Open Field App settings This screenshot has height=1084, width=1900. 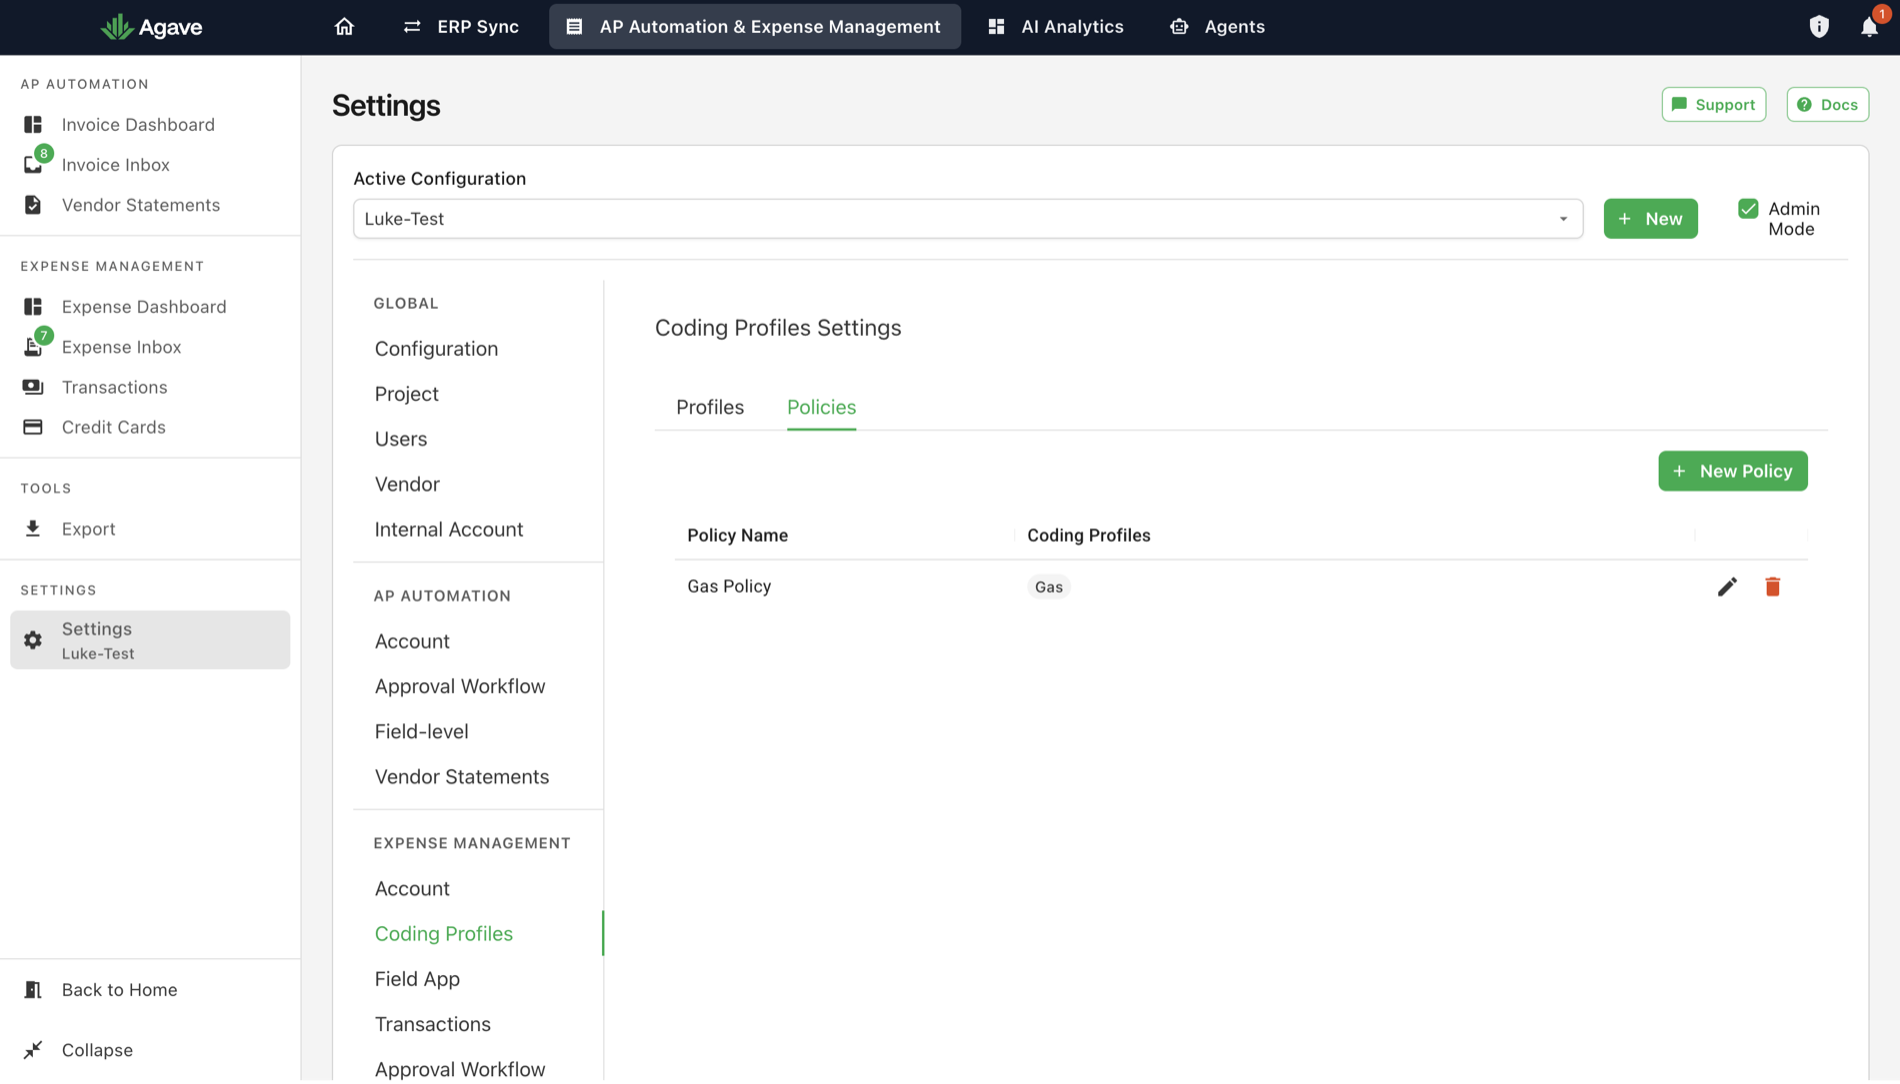[417, 979]
